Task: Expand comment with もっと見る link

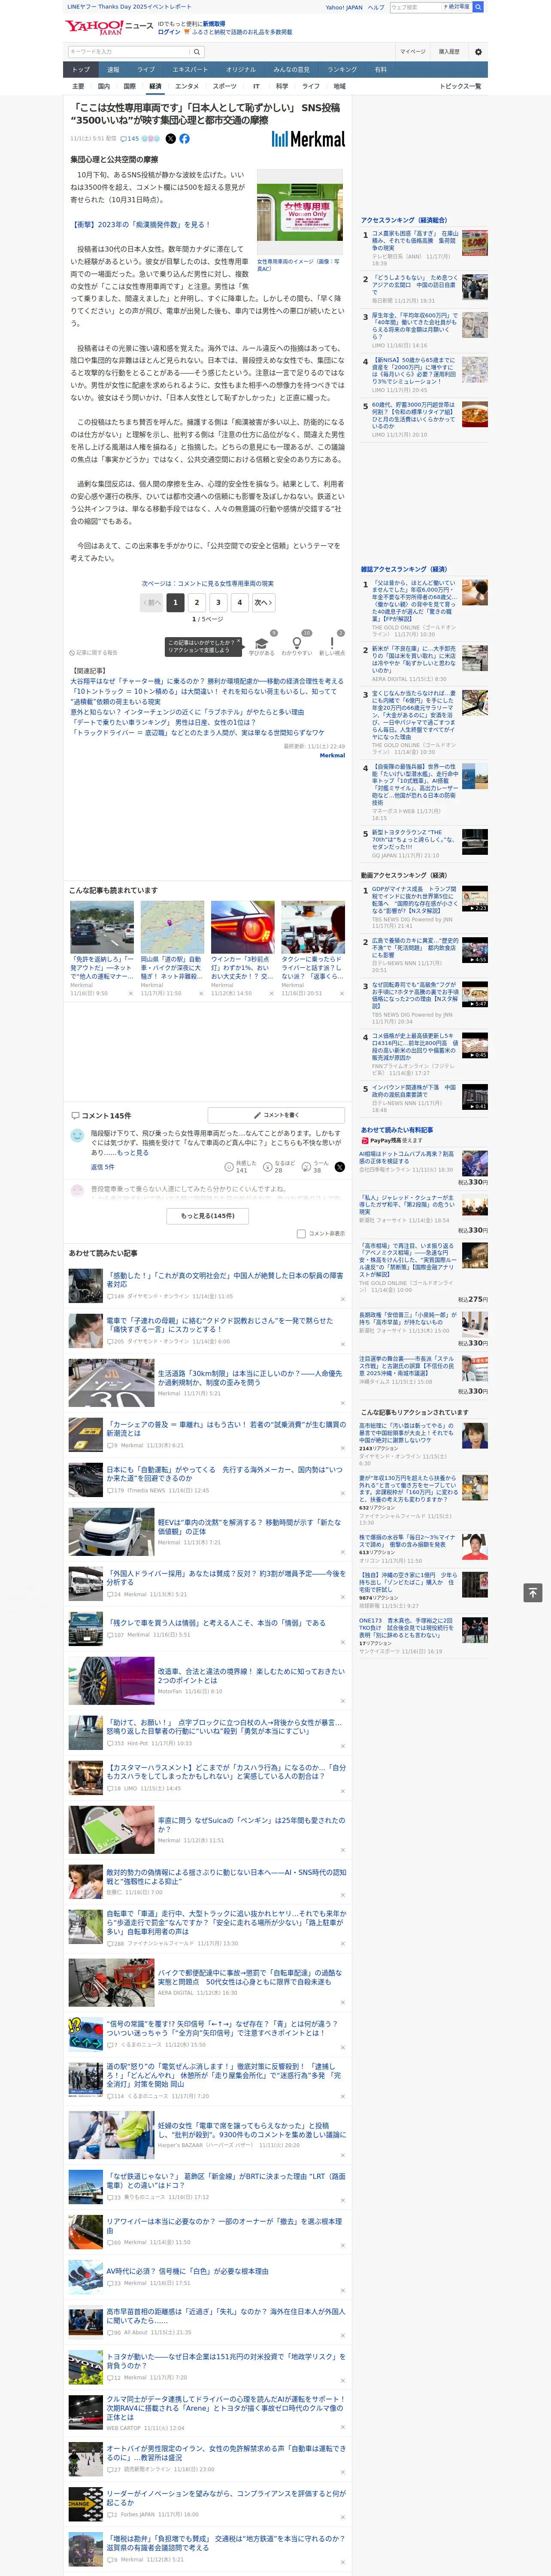Action: tap(133, 1153)
